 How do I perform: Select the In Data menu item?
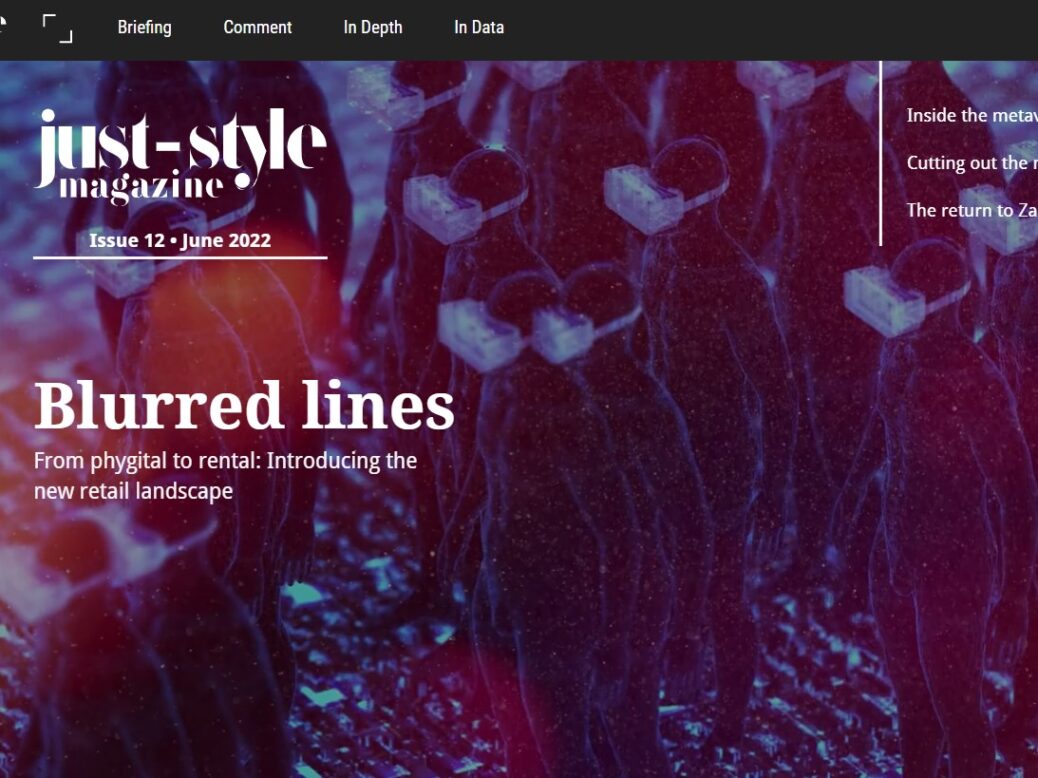click(x=479, y=27)
